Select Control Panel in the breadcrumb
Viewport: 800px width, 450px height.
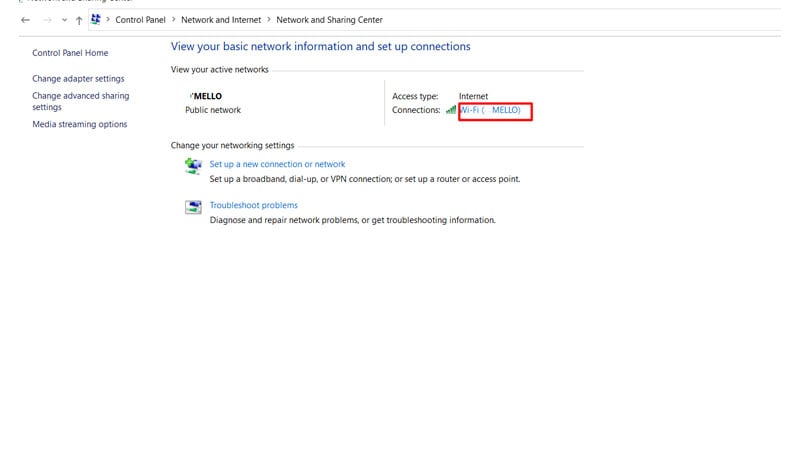tap(140, 20)
